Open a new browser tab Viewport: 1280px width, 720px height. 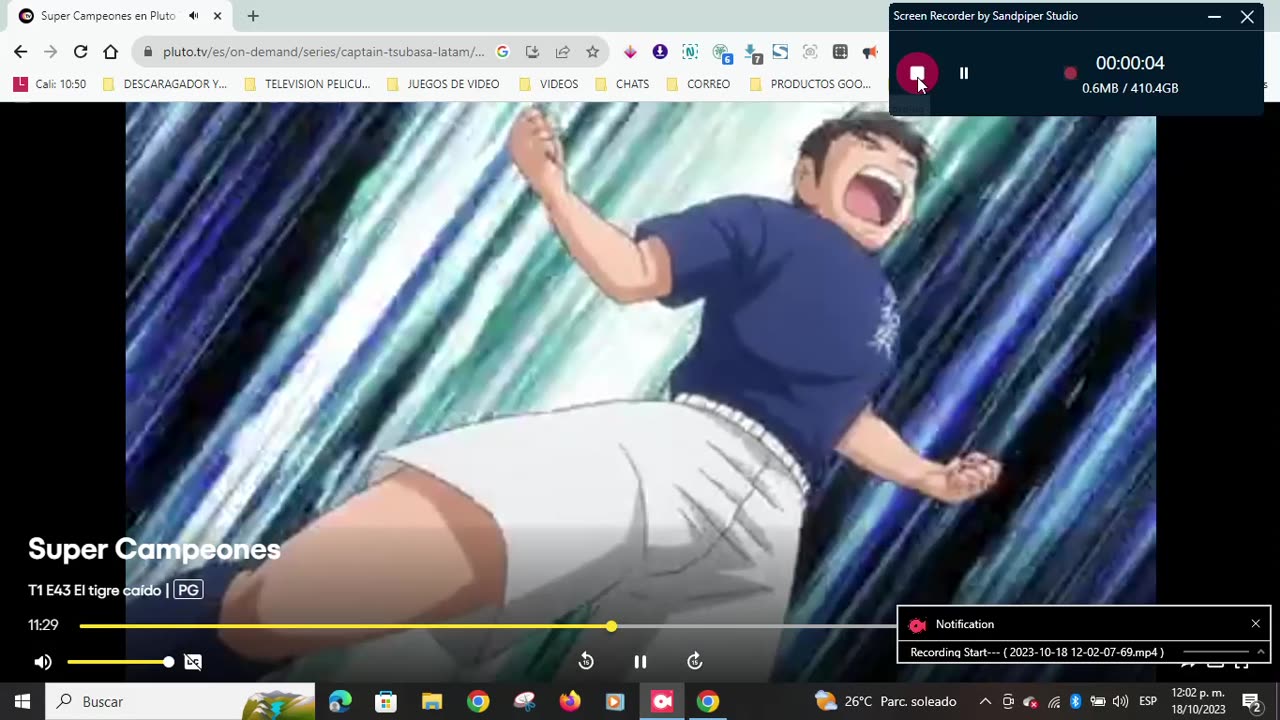(253, 16)
